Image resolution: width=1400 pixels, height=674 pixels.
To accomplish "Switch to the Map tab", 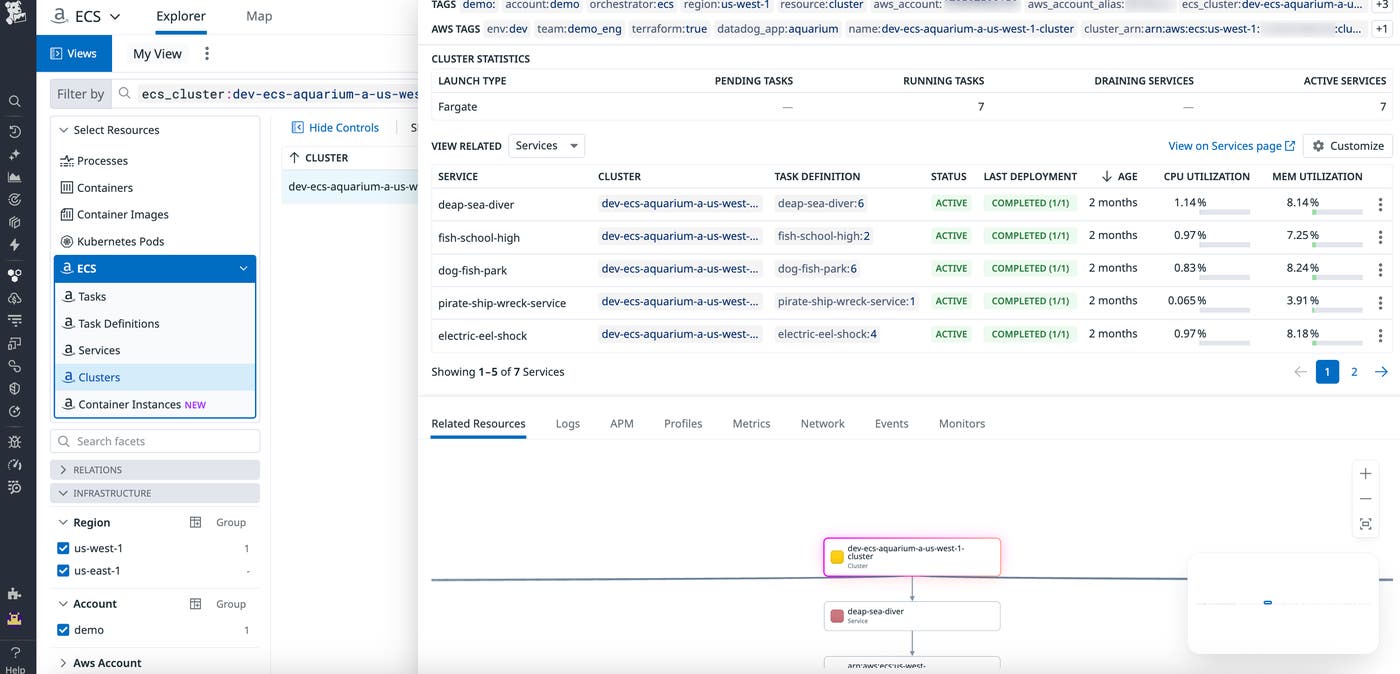I will 258,16.
